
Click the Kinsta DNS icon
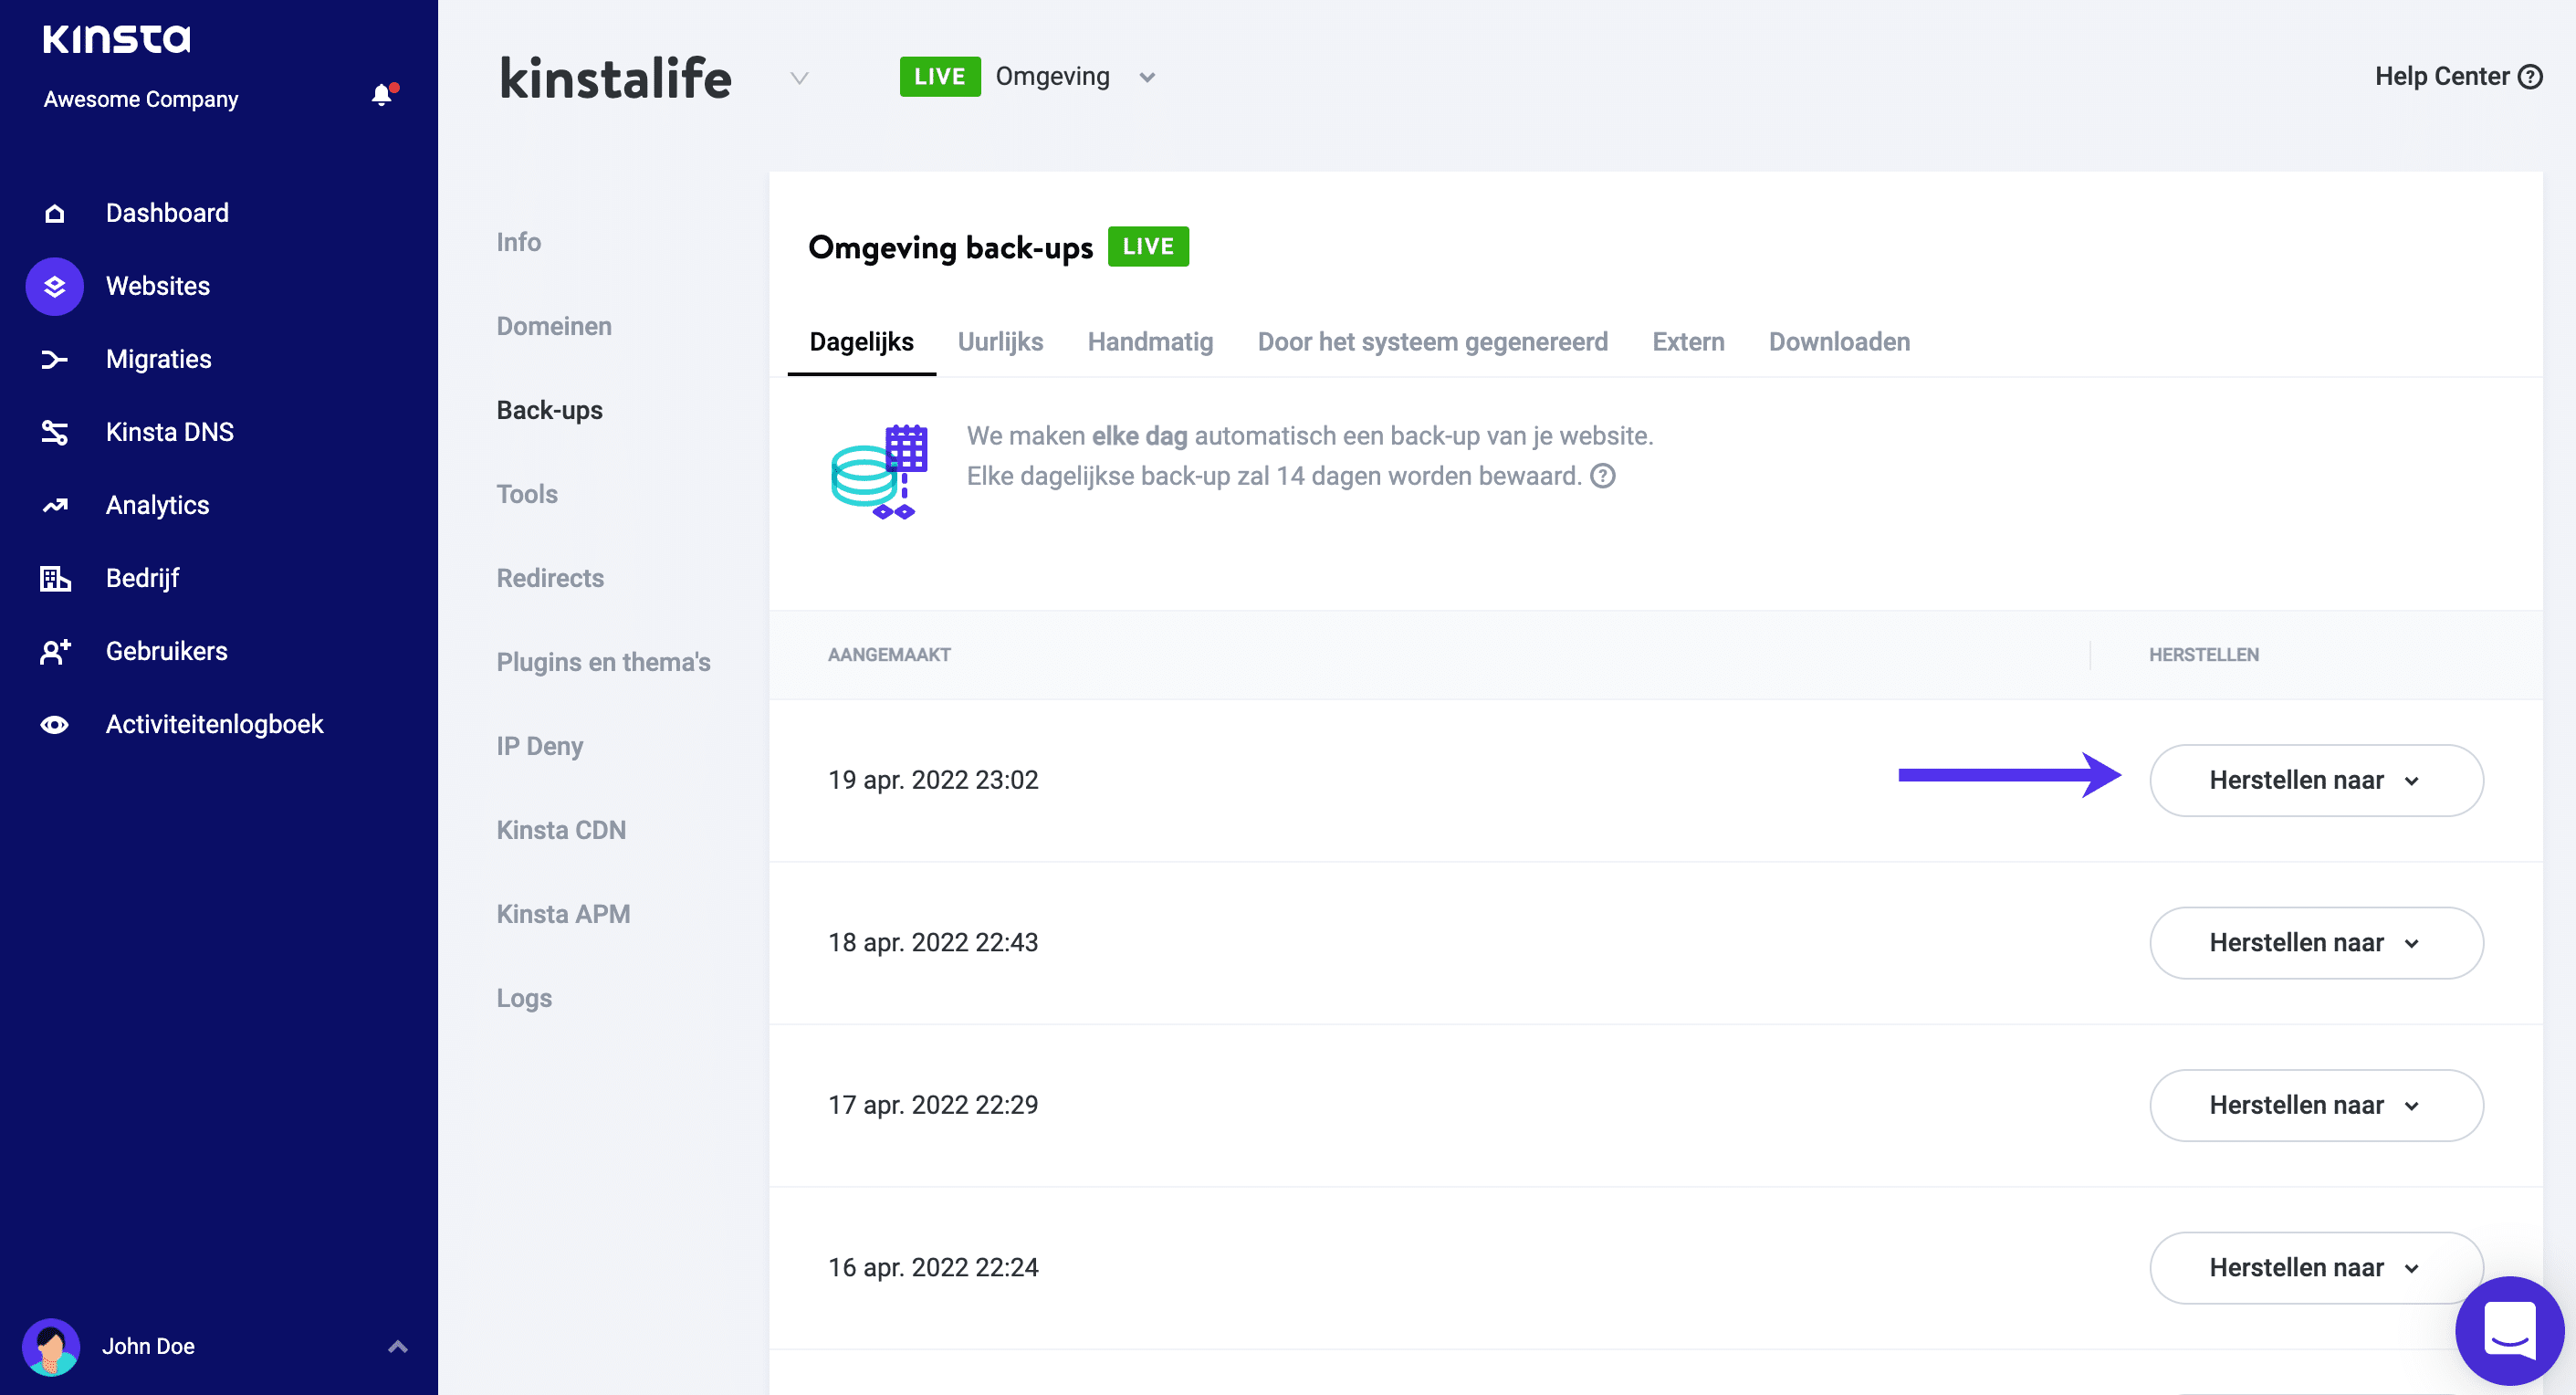pos(55,432)
